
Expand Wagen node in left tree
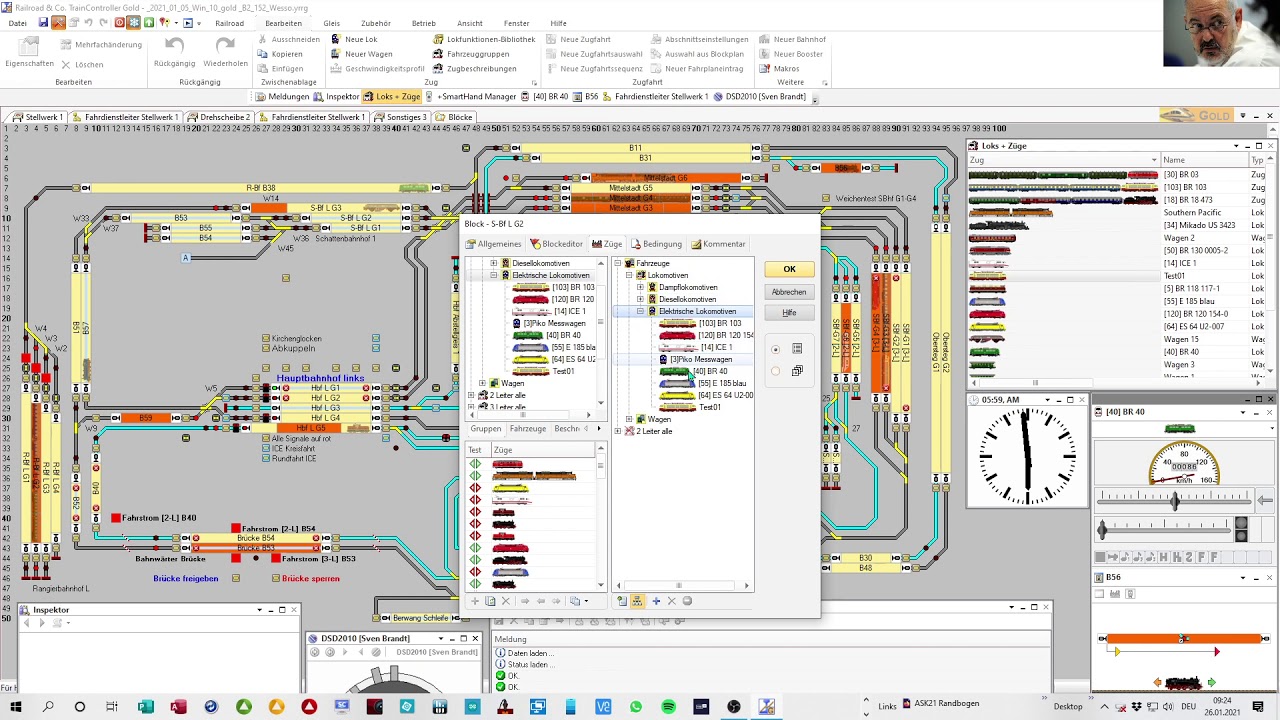tap(482, 383)
